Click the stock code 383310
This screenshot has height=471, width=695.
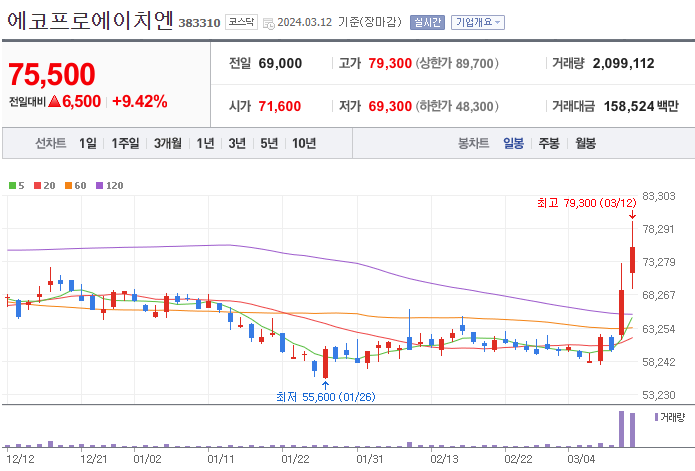coord(199,23)
